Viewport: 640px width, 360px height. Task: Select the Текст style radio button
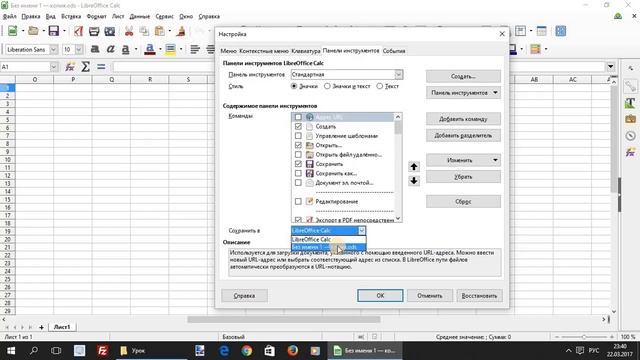tap(380, 86)
